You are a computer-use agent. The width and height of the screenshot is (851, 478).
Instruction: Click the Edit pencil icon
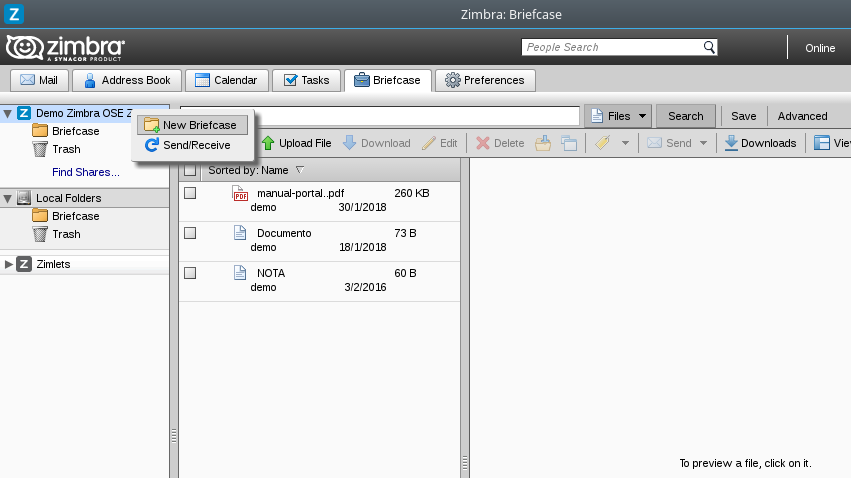click(x=429, y=143)
